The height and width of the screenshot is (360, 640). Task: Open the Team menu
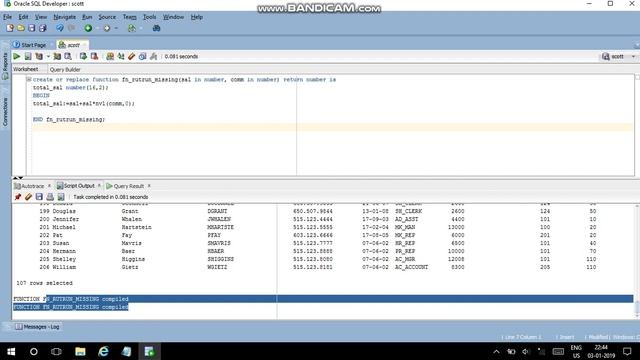[129, 17]
